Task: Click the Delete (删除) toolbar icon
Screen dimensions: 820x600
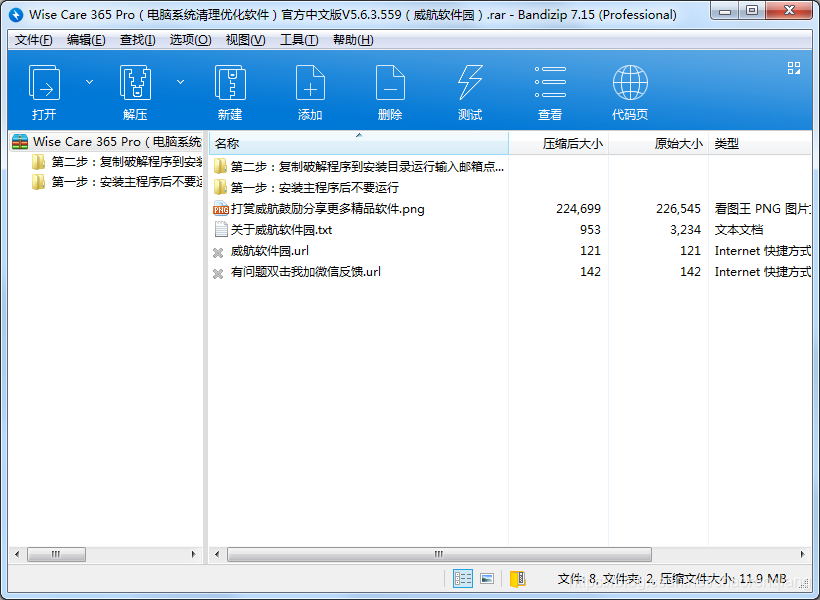Action: [x=390, y=83]
